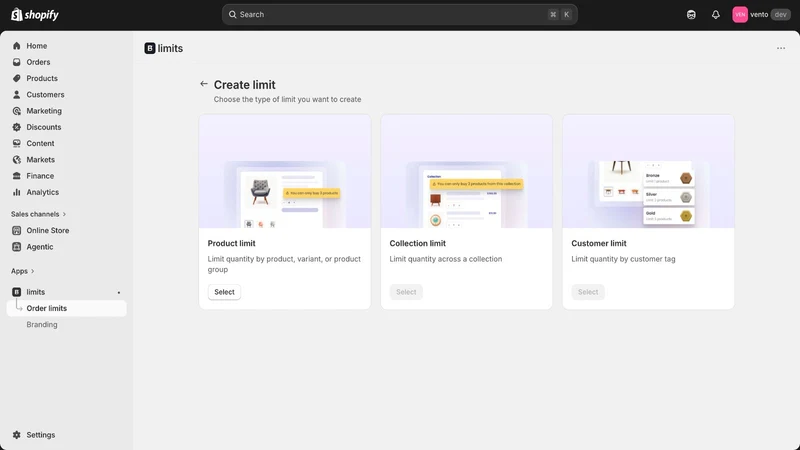Click 'Limit quantity by customer tag' text
Image resolution: width=800 pixels, height=450 pixels.
623,259
